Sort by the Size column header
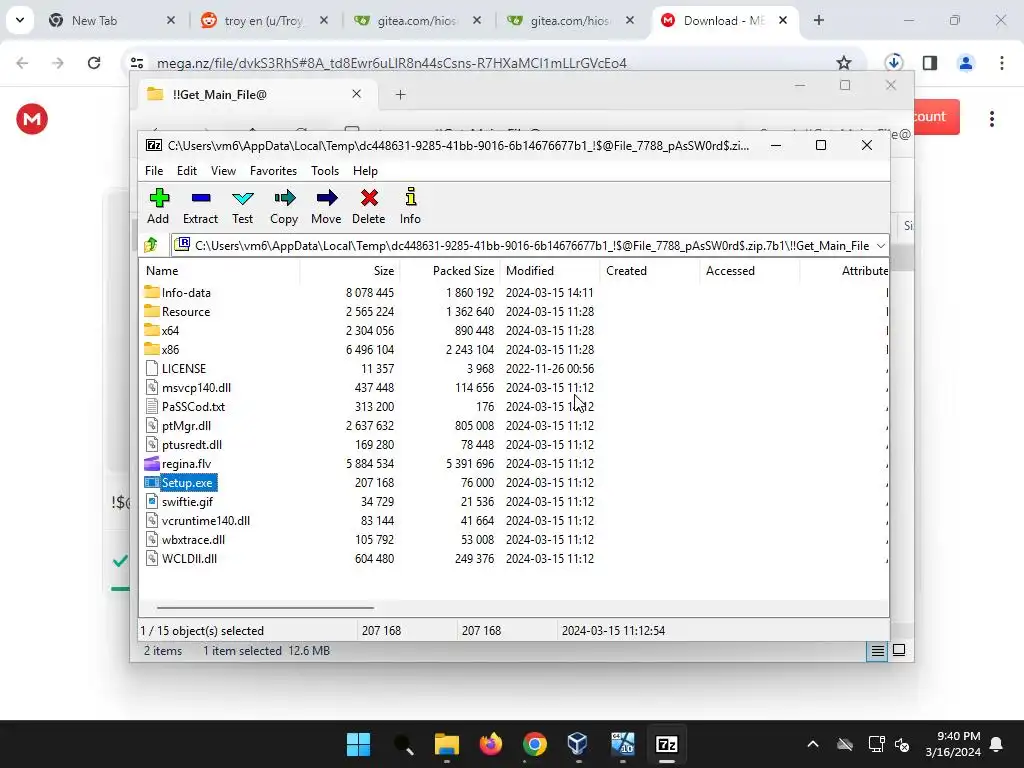This screenshot has width=1024, height=768. pyautogui.click(x=350, y=270)
